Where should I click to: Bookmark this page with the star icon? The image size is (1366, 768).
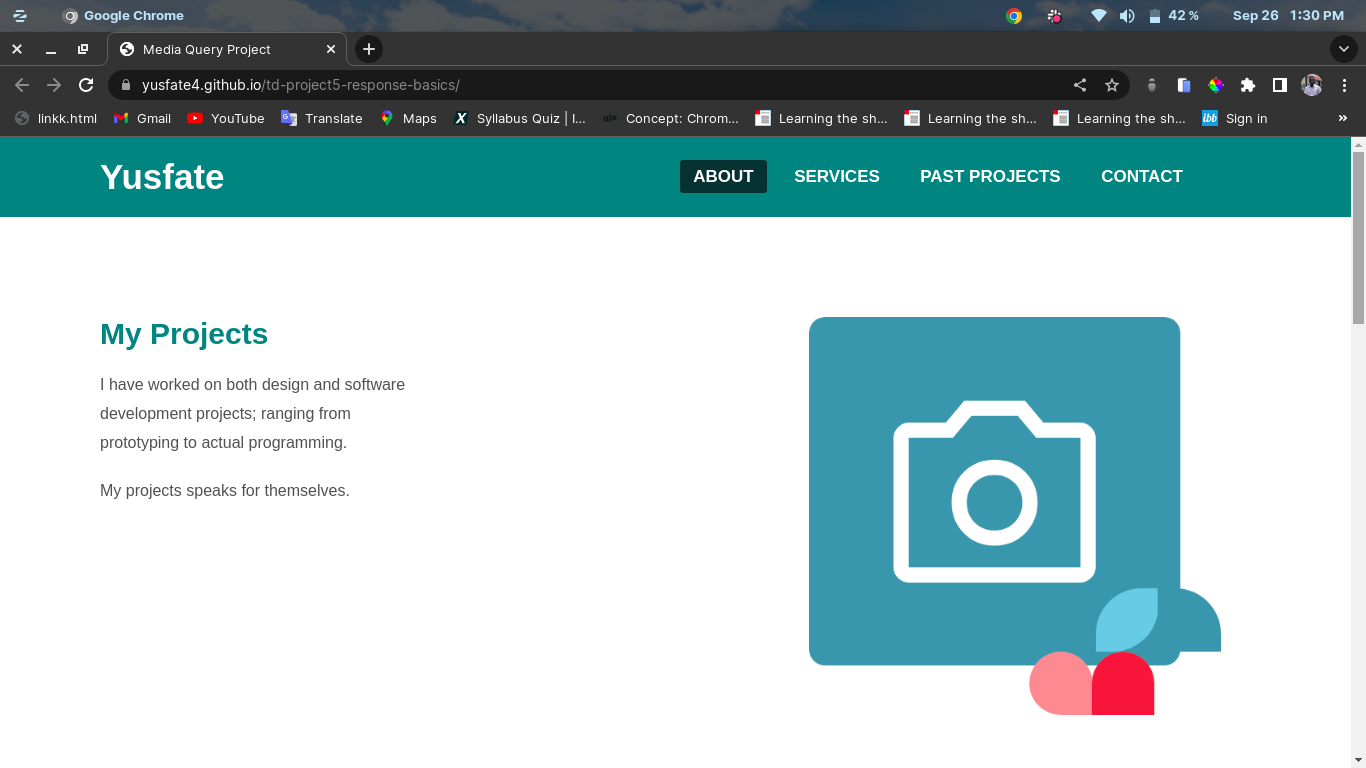(1112, 85)
